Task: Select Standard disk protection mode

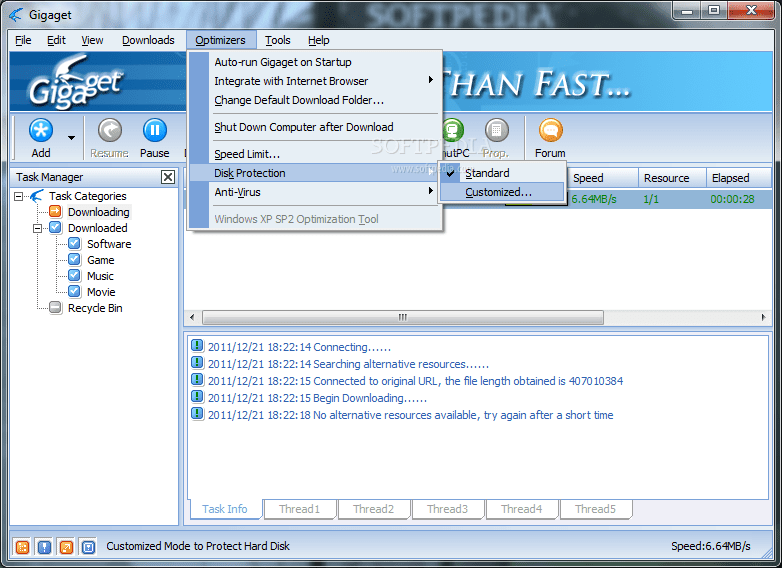Action: [502, 173]
